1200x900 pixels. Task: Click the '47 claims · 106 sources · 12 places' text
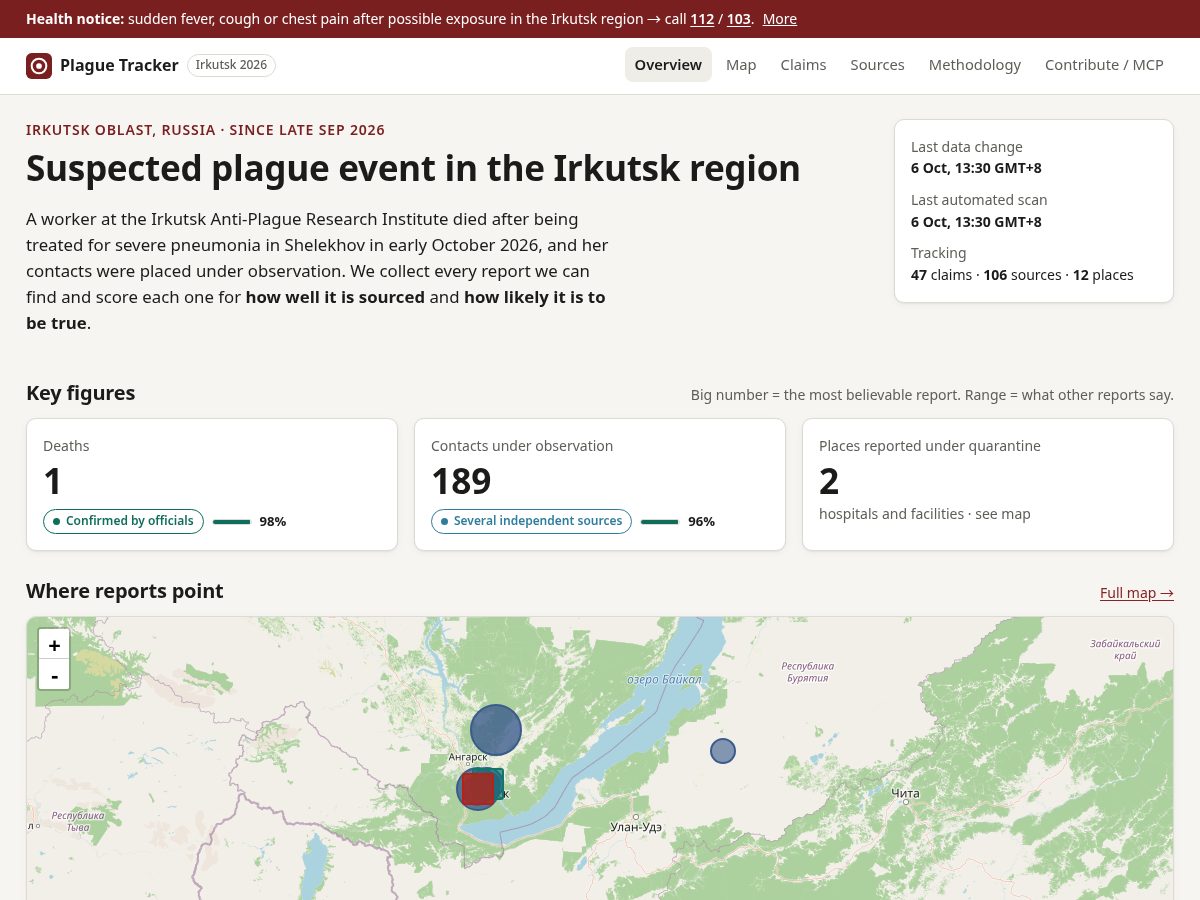coord(1022,275)
